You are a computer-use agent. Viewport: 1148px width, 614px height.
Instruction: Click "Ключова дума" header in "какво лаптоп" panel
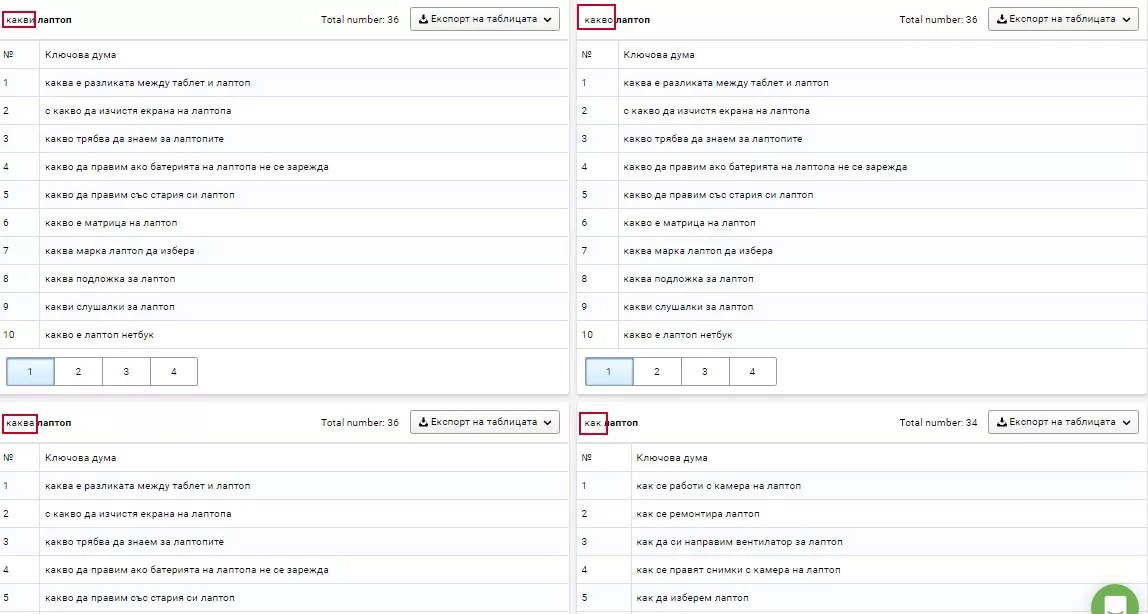point(659,55)
